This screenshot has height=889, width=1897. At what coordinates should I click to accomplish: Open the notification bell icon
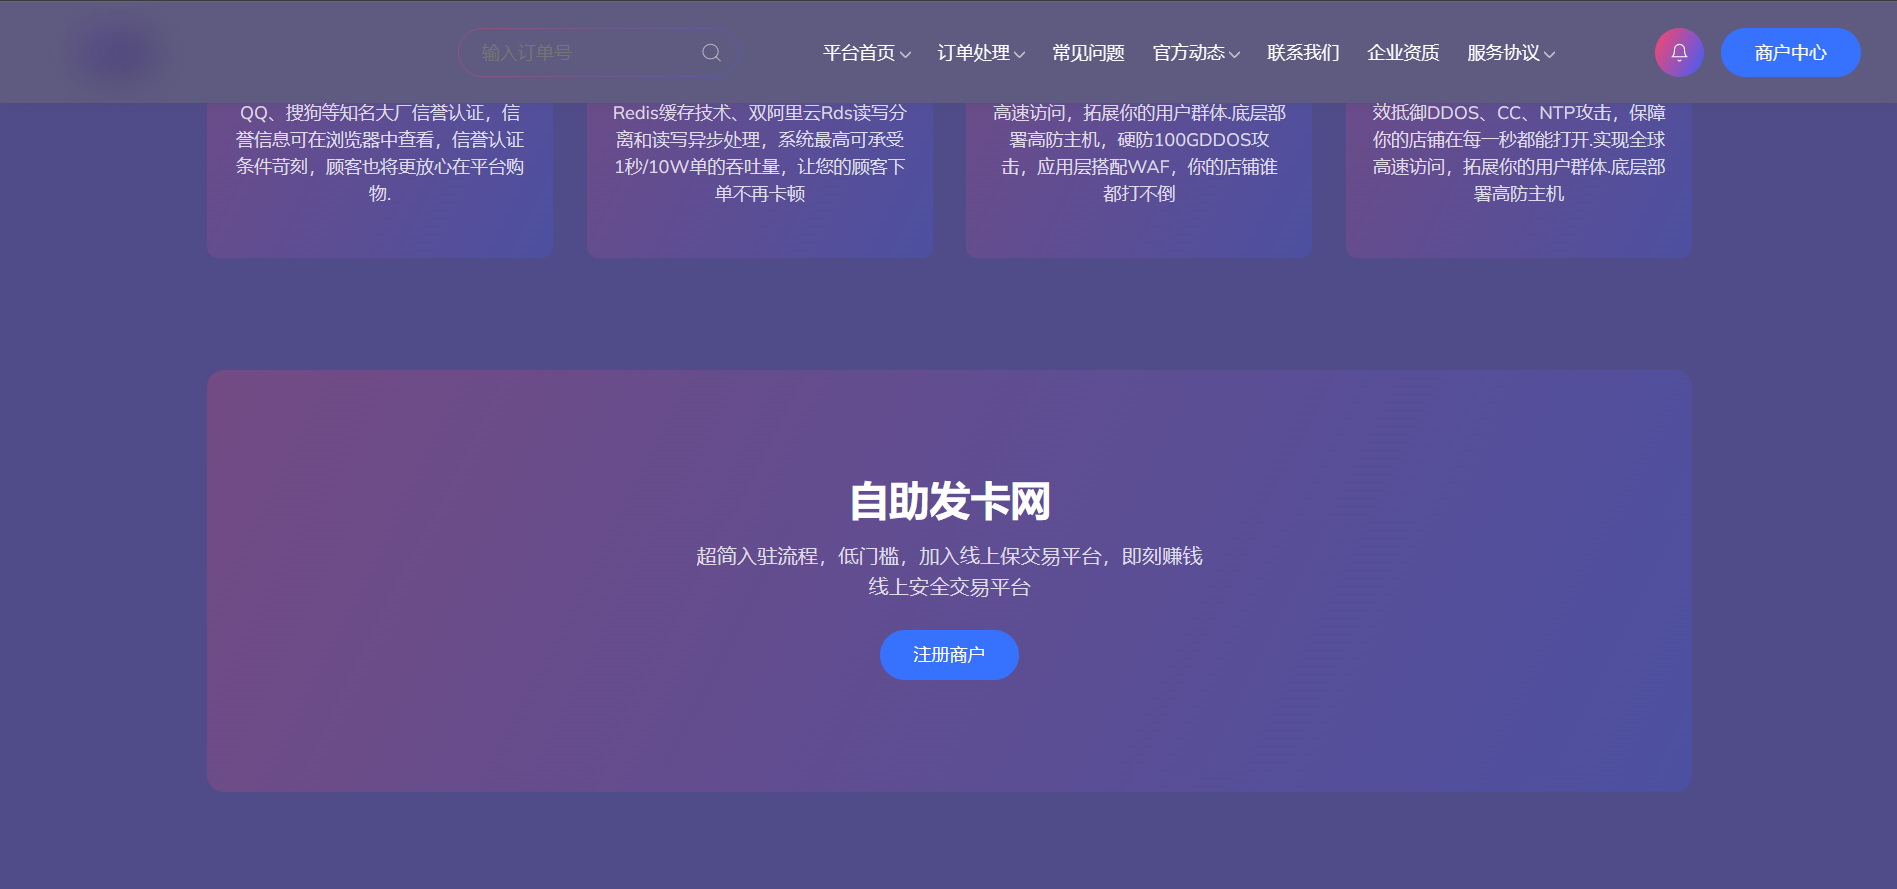click(x=1679, y=53)
